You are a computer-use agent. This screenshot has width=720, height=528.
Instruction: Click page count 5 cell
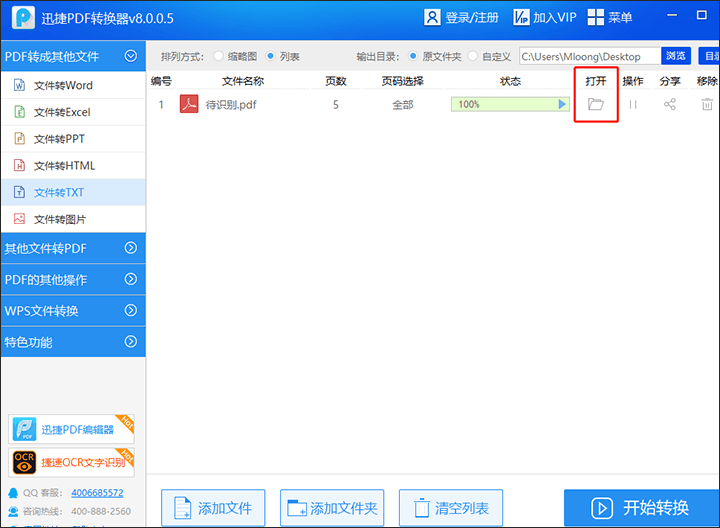tap(336, 105)
